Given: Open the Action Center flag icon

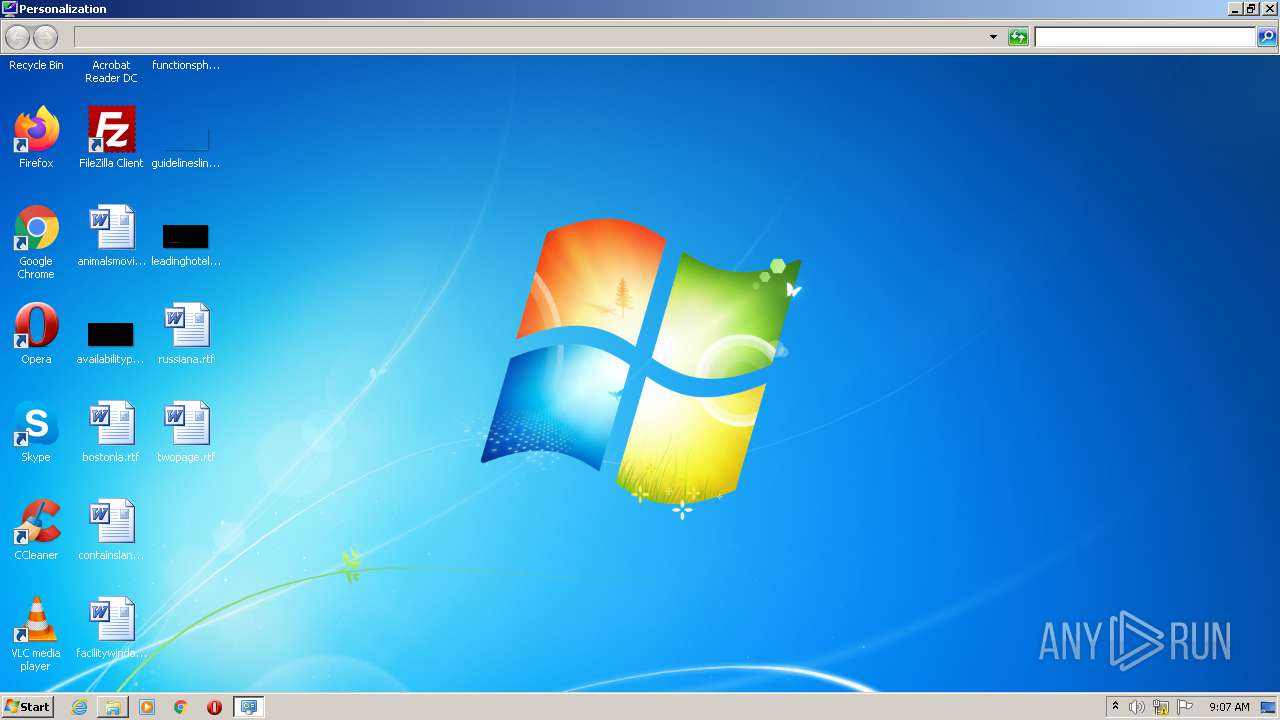Looking at the screenshot, I should point(1185,707).
